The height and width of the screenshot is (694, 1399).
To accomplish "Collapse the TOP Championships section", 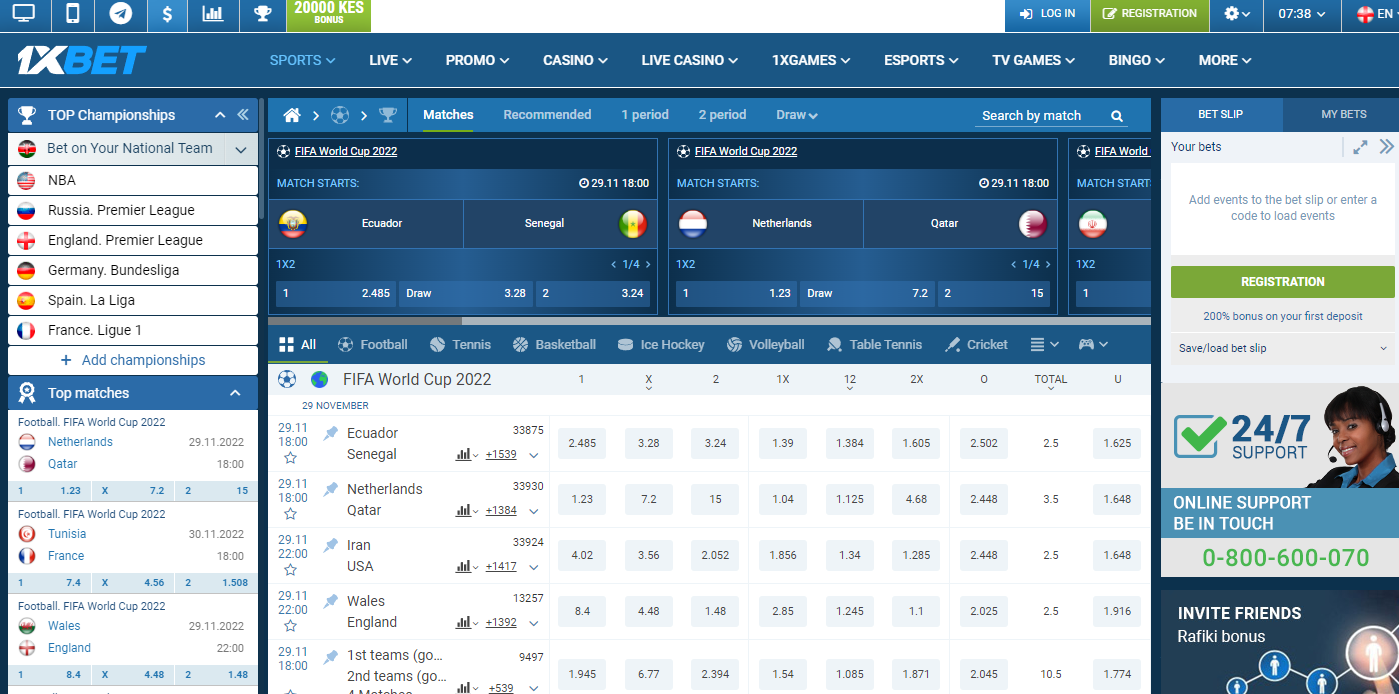I will point(220,115).
